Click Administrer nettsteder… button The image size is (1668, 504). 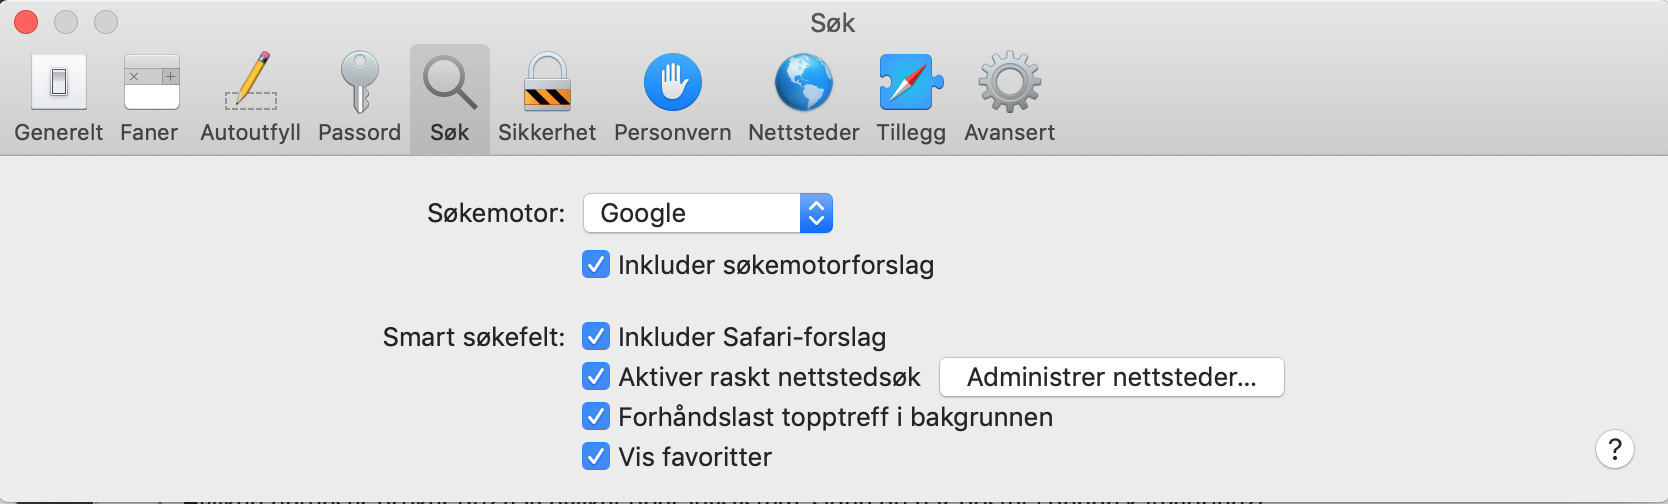click(1111, 377)
